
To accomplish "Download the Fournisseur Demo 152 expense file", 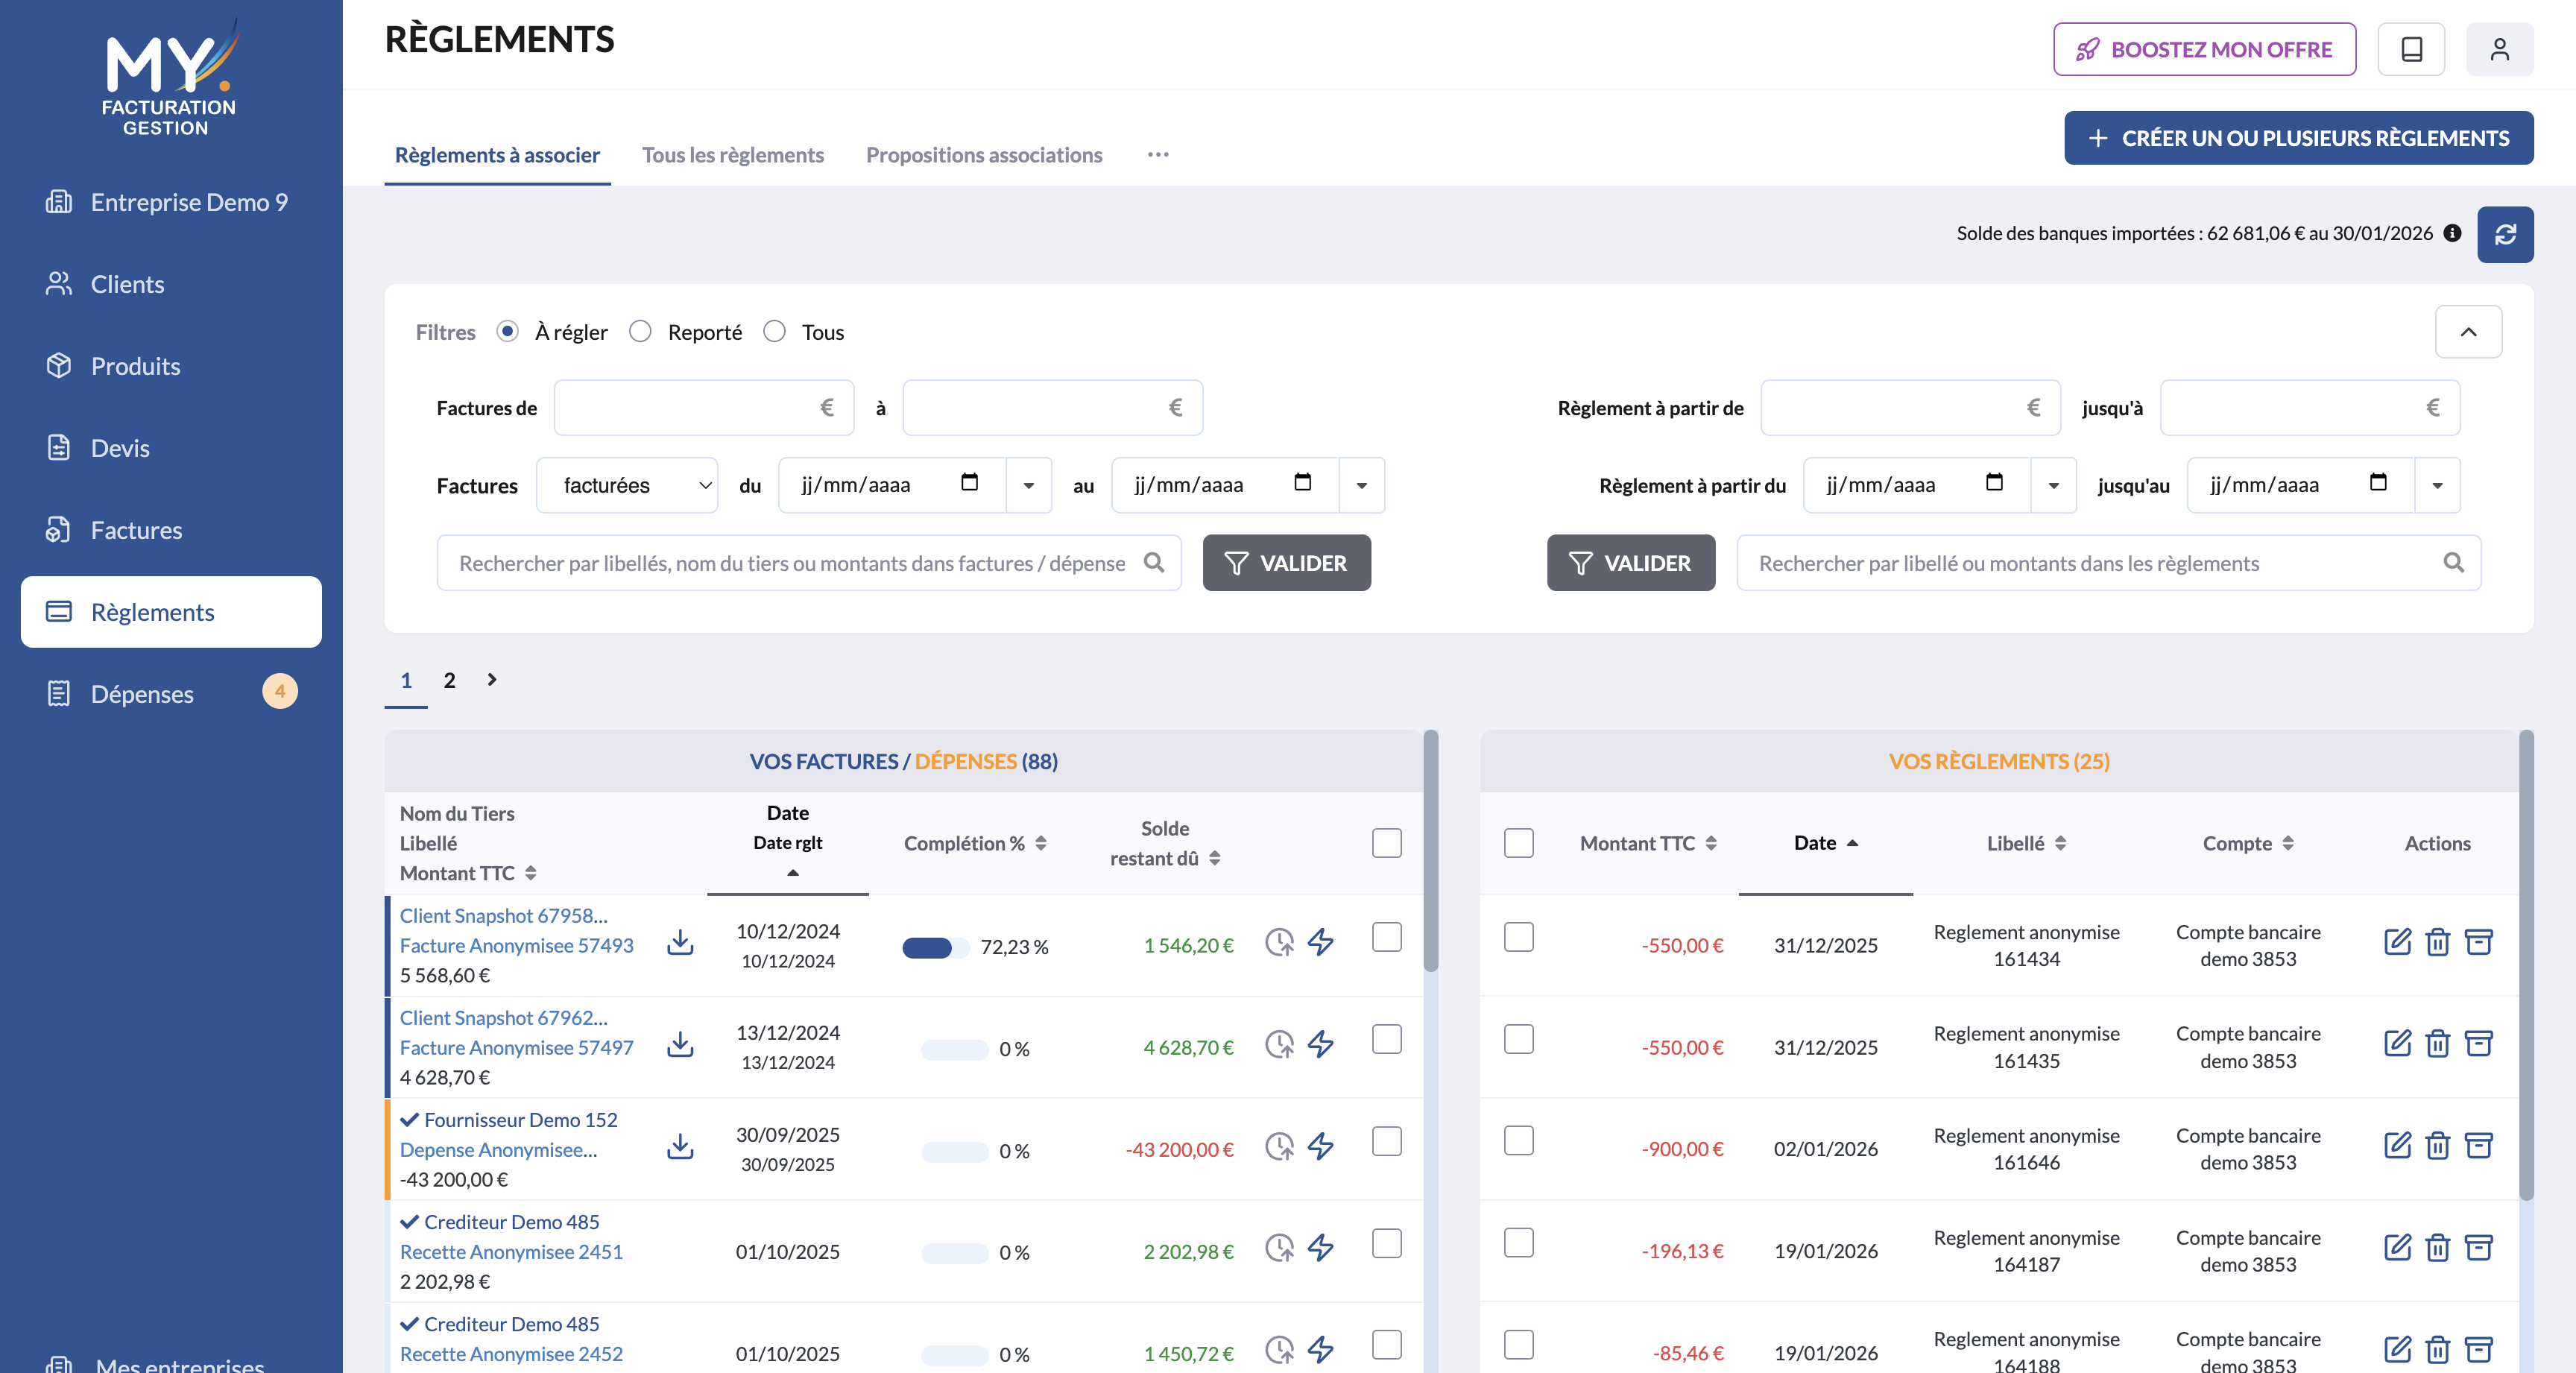I will coord(680,1146).
